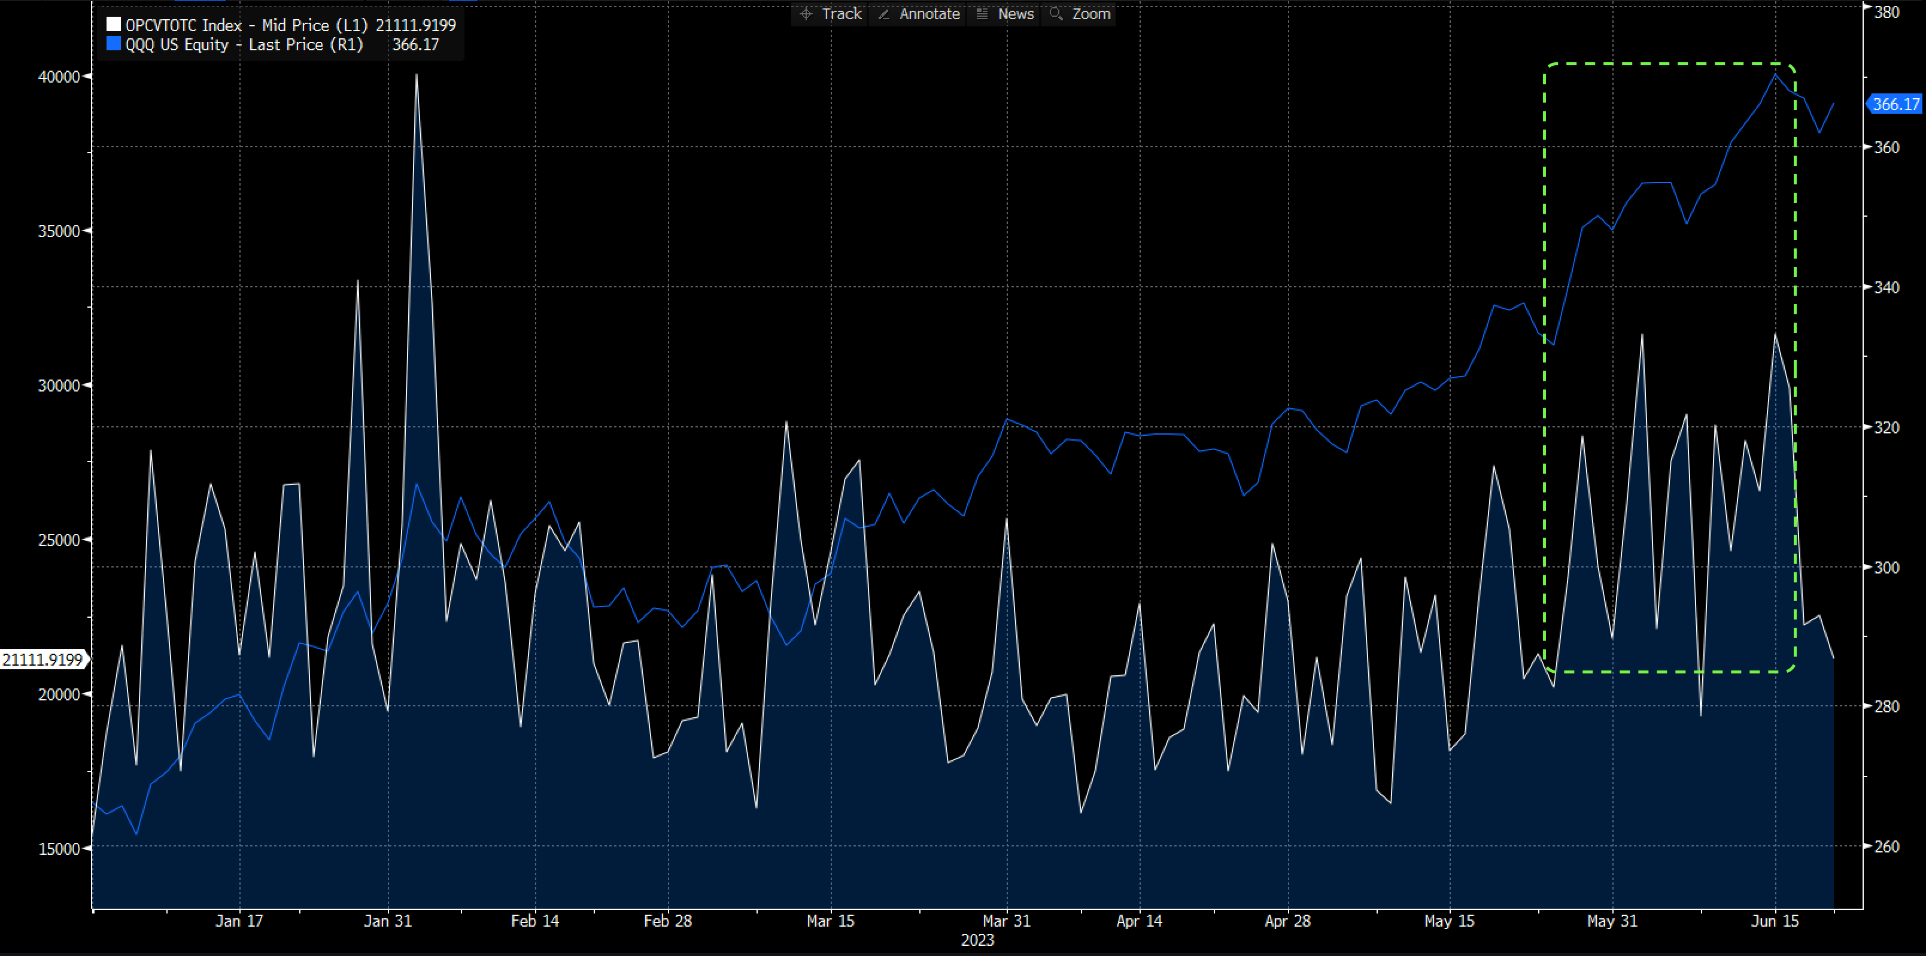Click the "360" right axis label
Image resolution: width=1926 pixels, height=956 pixels.
[x=1887, y=147]
